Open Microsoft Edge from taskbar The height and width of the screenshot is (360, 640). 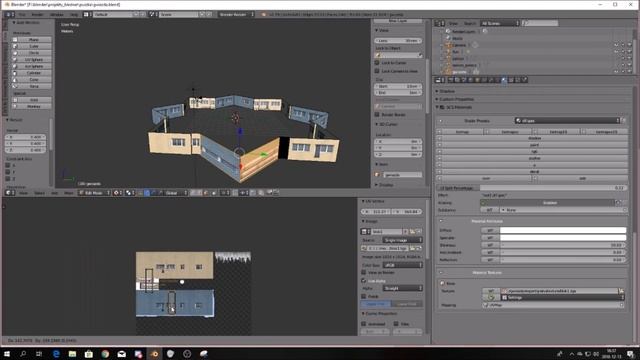pos(56,353)
